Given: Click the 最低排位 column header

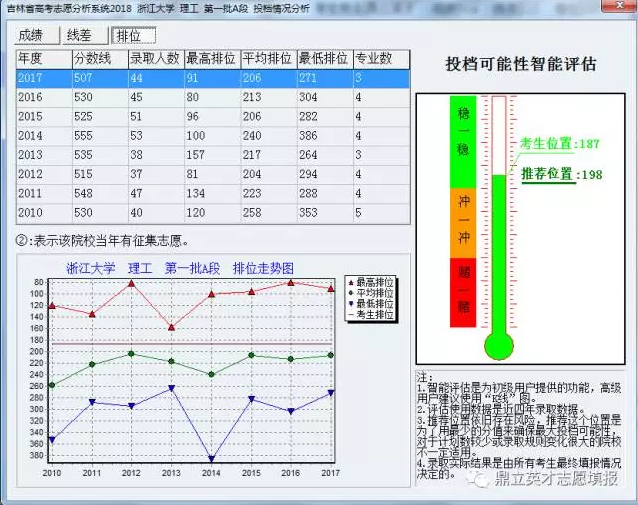Looking at the screenshot, I should [325, 59].
